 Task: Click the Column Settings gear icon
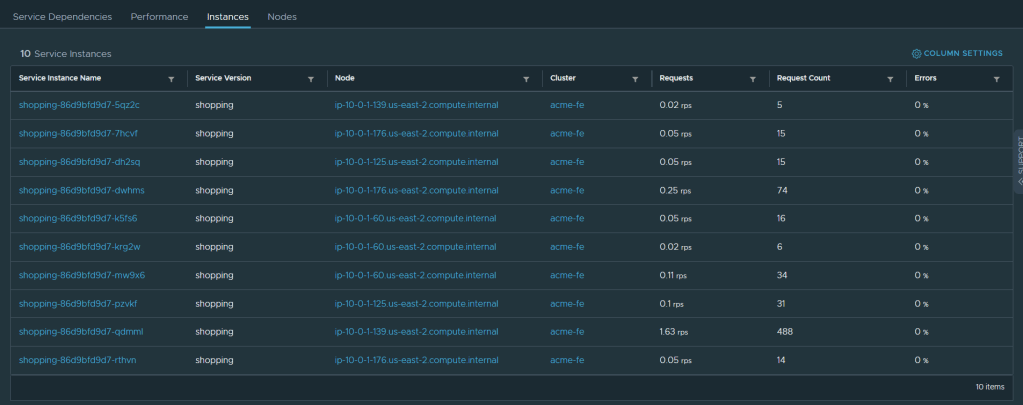coord(916,53)
